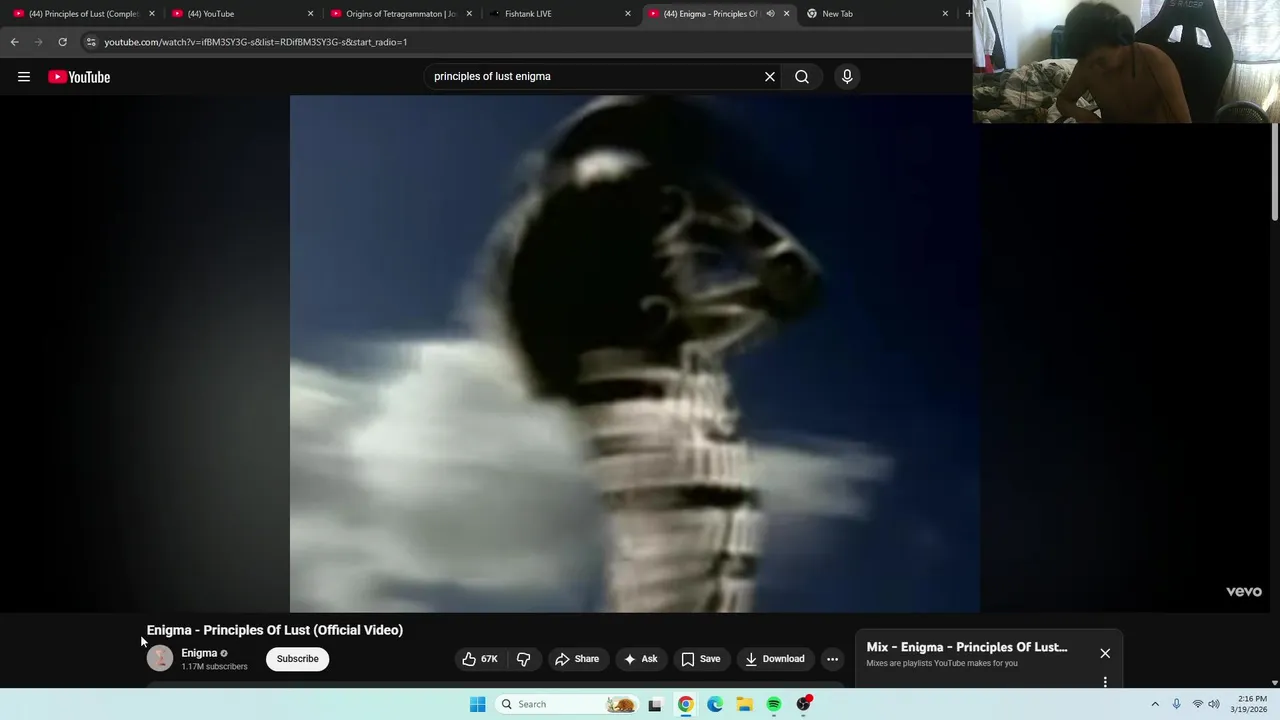Click the video player to pause
The image size is (1280, 720).
(x=635, y=353)
